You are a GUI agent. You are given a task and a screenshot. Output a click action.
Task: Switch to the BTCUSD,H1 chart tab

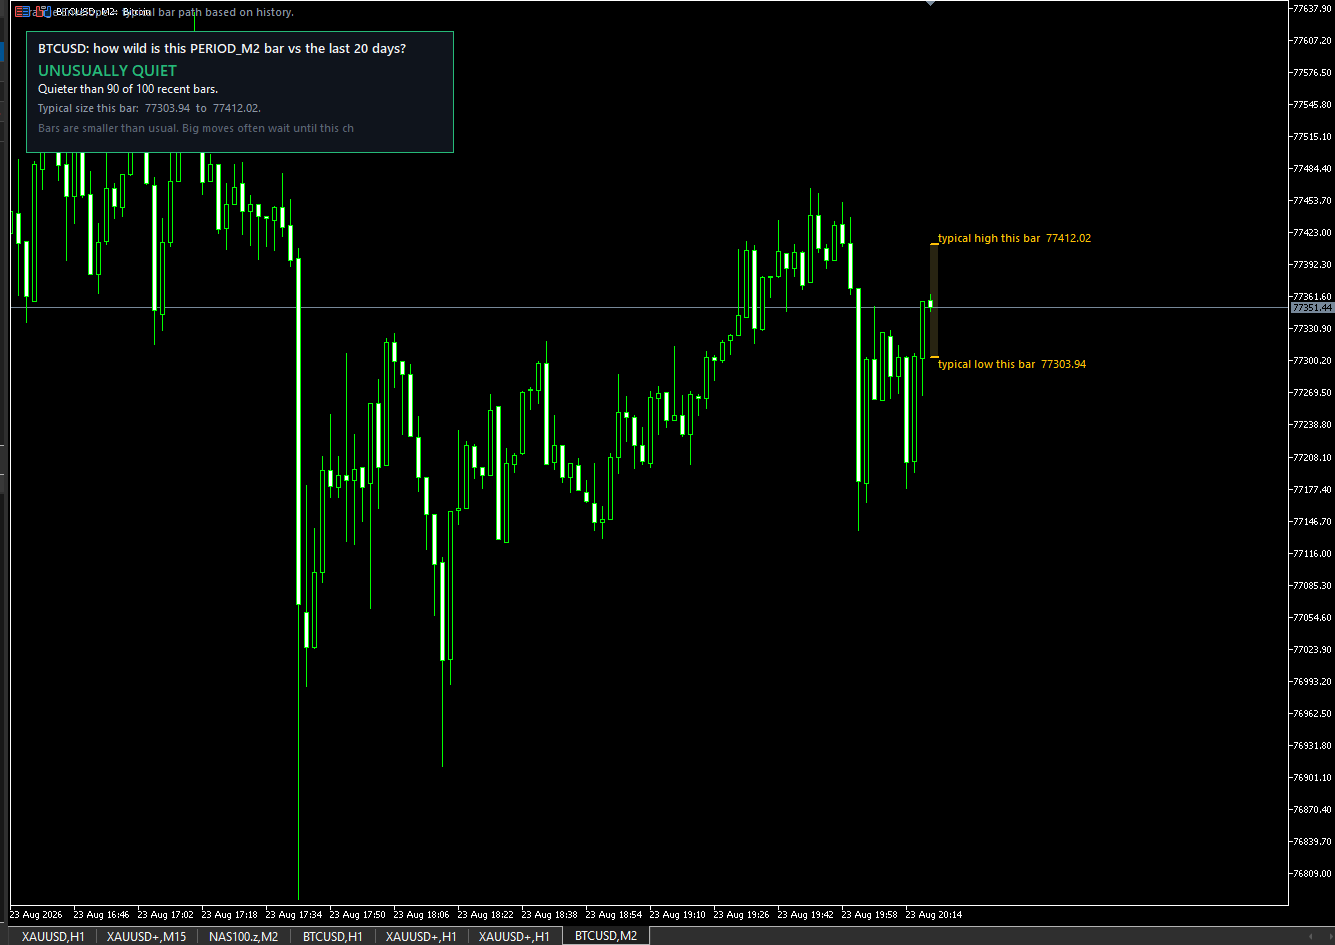332,936
